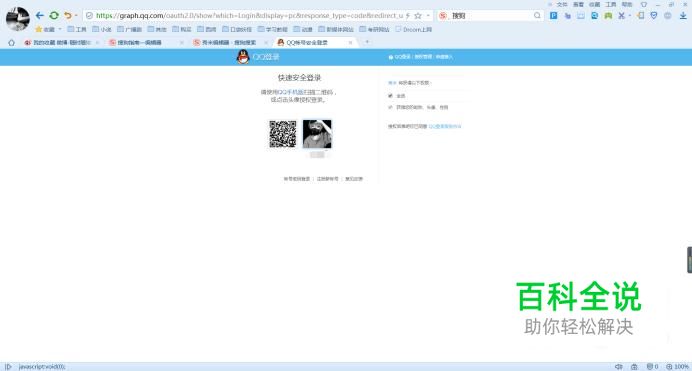Open the 工具 bookmark folder
692x371 pixels.
coord(77,29)
